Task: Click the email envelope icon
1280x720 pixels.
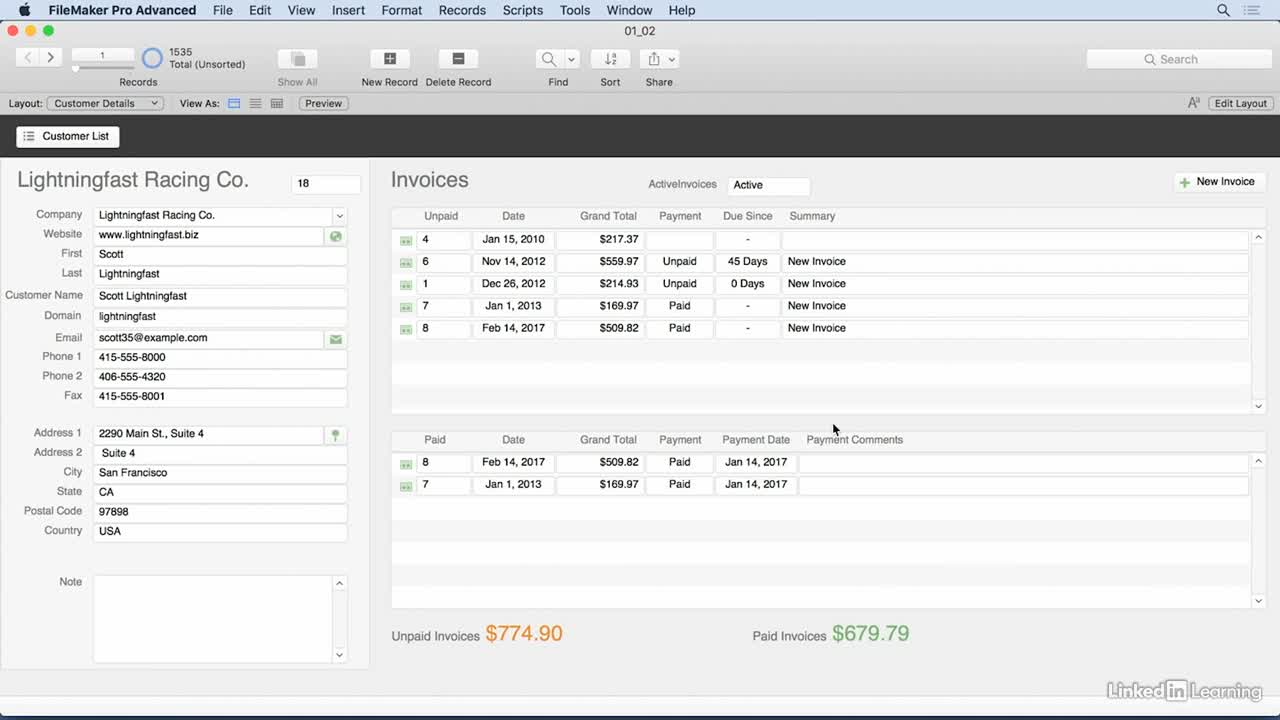Action: pos(336,339)
